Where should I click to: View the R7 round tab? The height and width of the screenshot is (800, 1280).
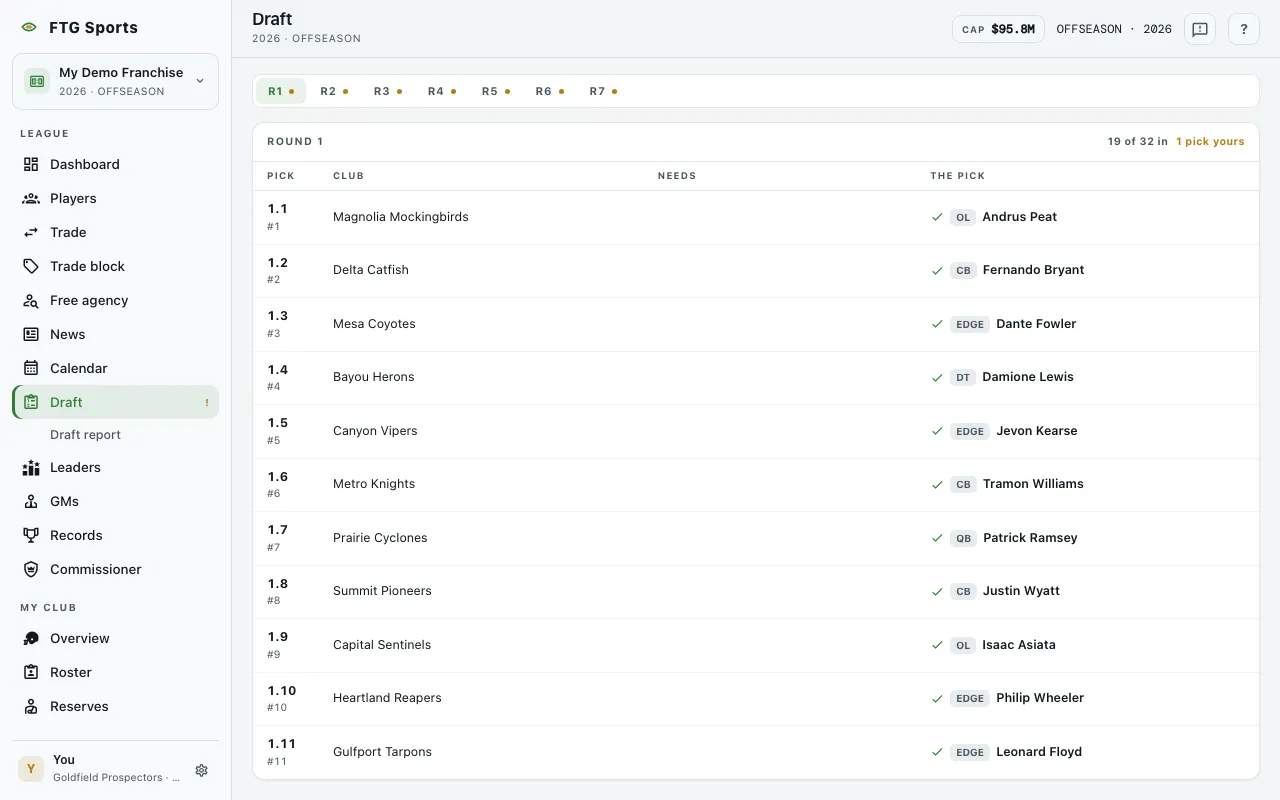coord(604,91)
